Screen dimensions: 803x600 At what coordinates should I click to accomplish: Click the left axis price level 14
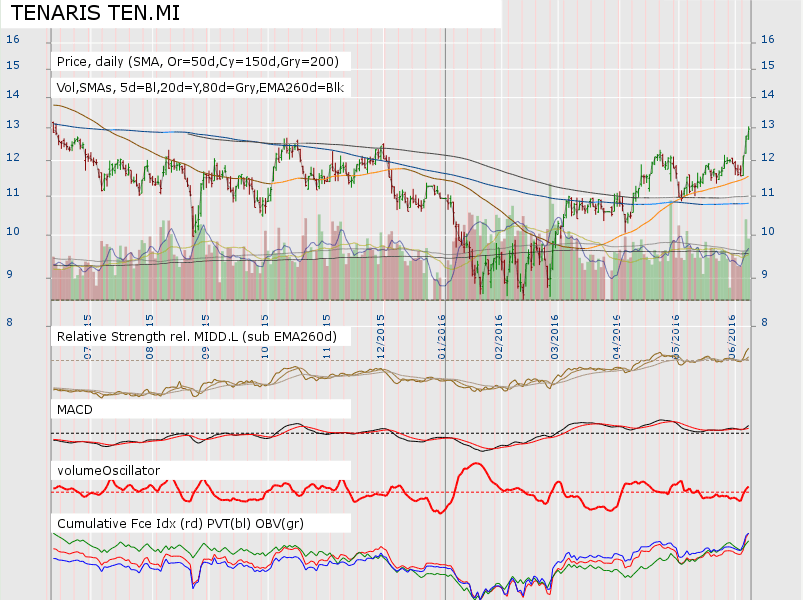13,94
